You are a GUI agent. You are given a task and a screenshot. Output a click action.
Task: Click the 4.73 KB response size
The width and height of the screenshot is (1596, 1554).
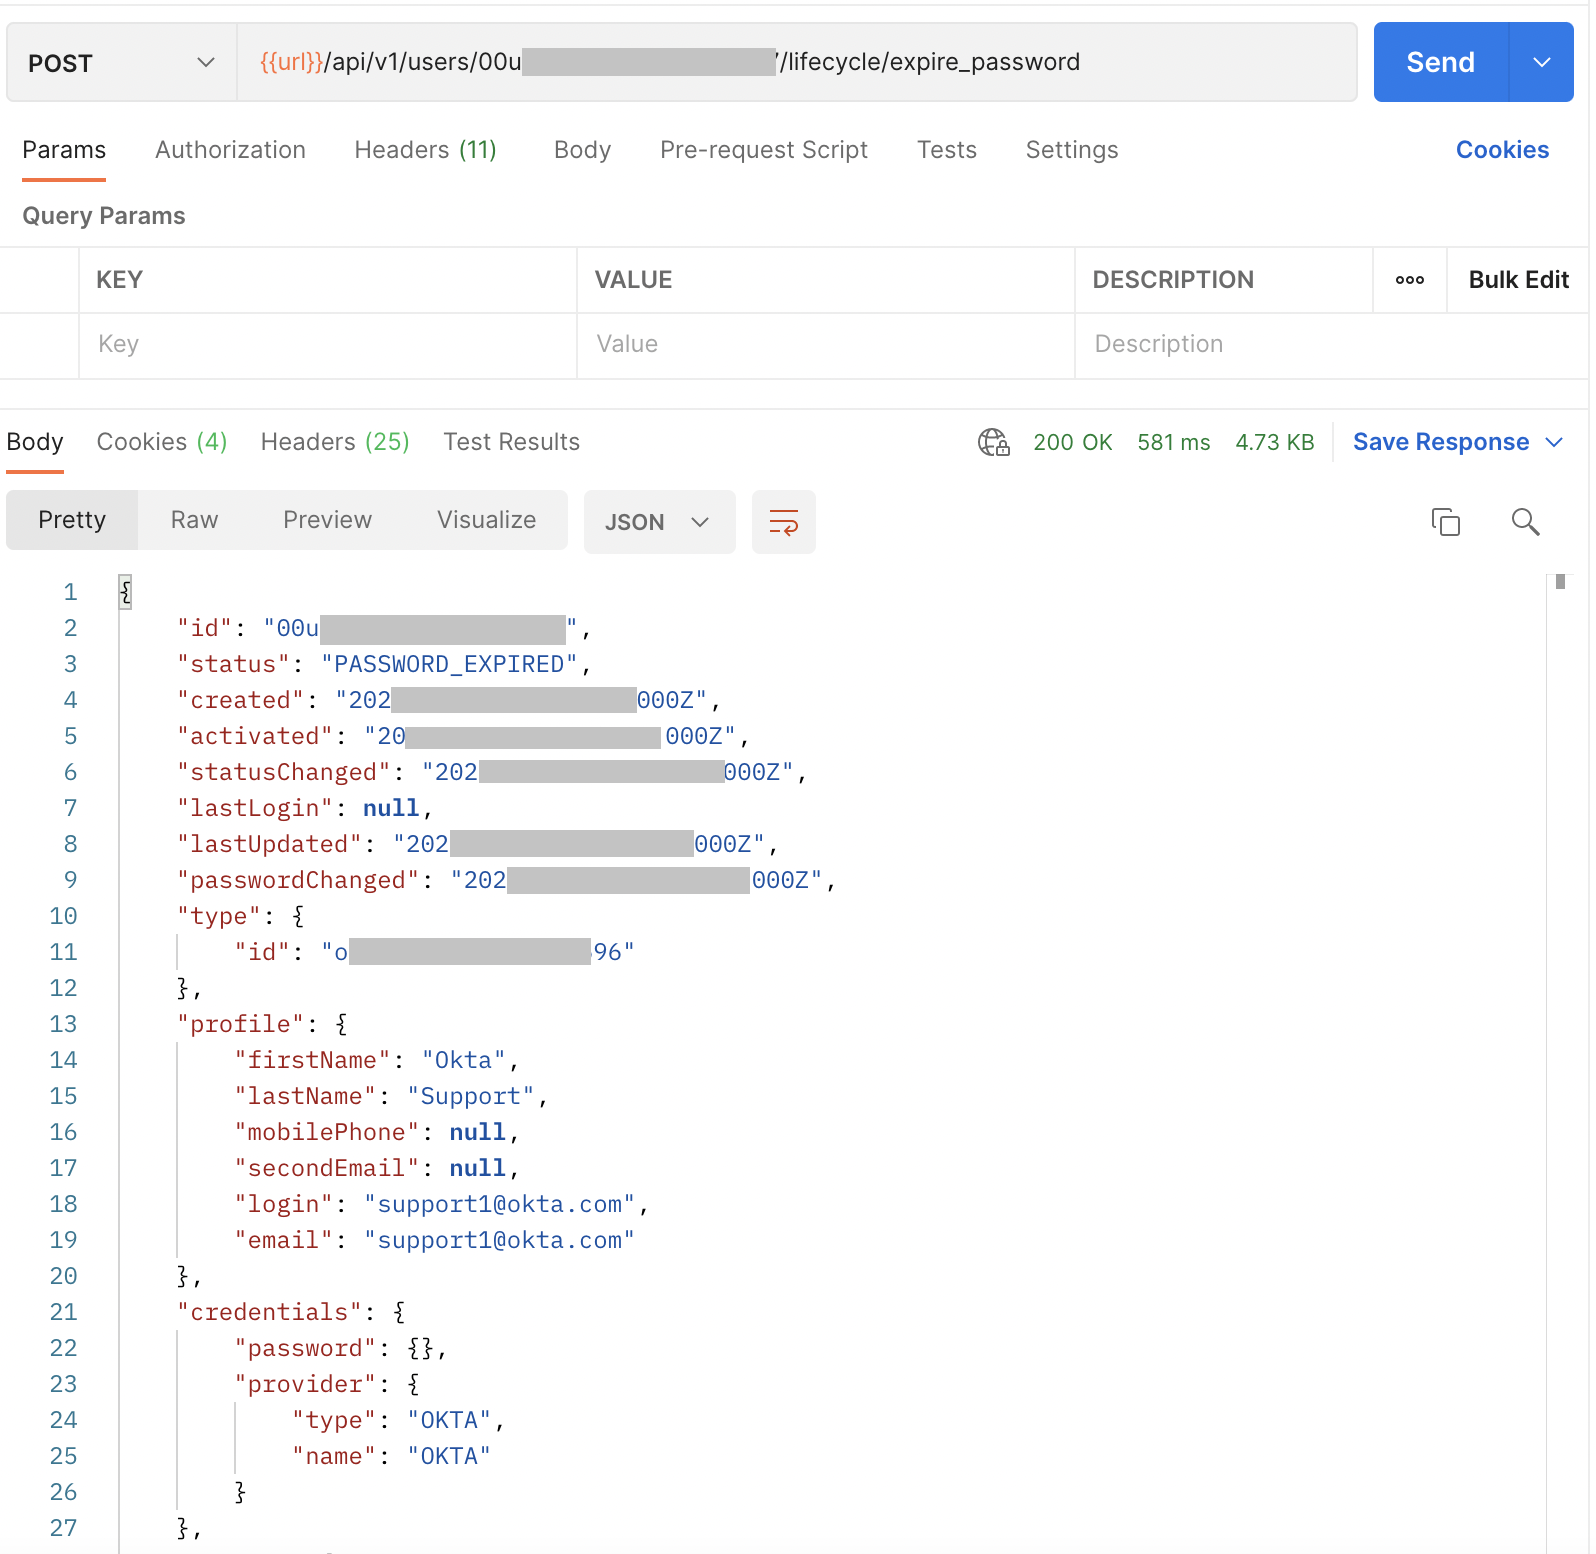[x=1274, y=442]
